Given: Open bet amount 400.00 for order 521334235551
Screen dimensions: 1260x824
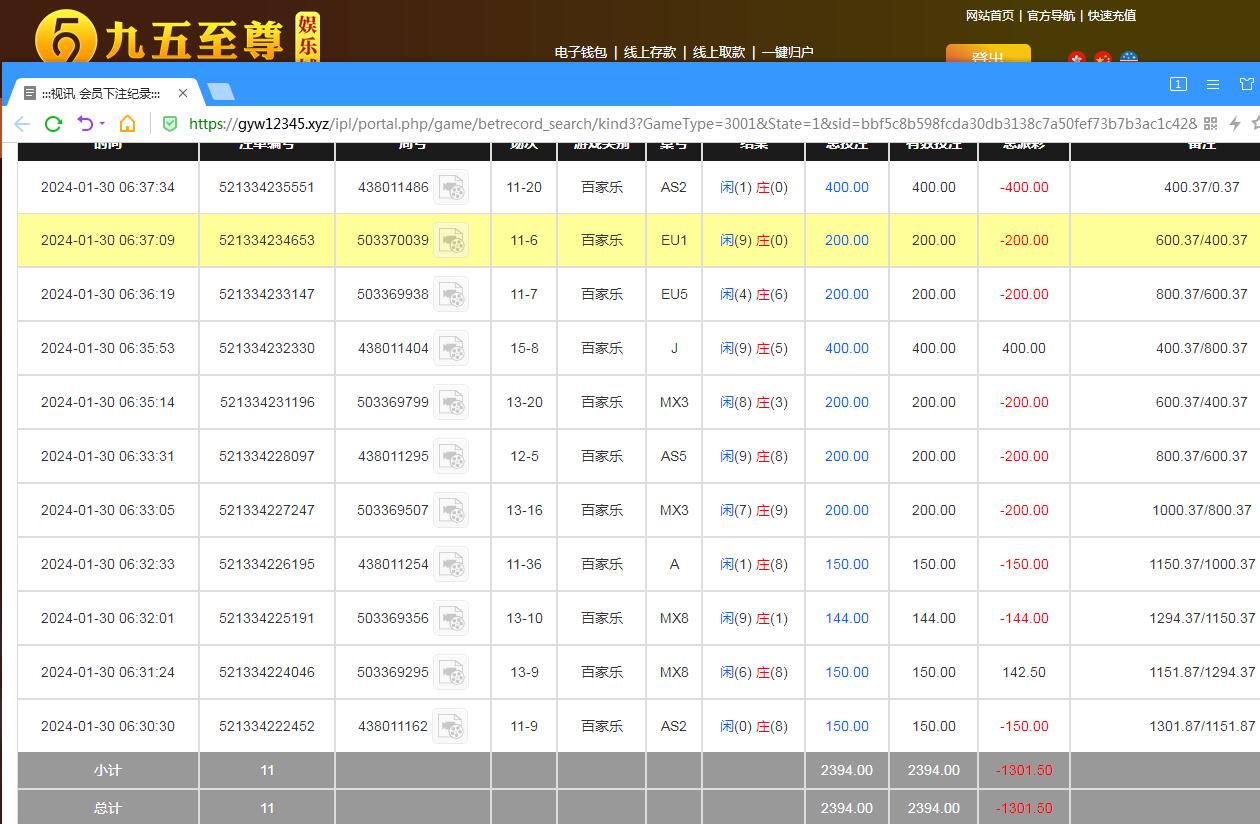Looking at the screenshot, I should pos(847,187).
